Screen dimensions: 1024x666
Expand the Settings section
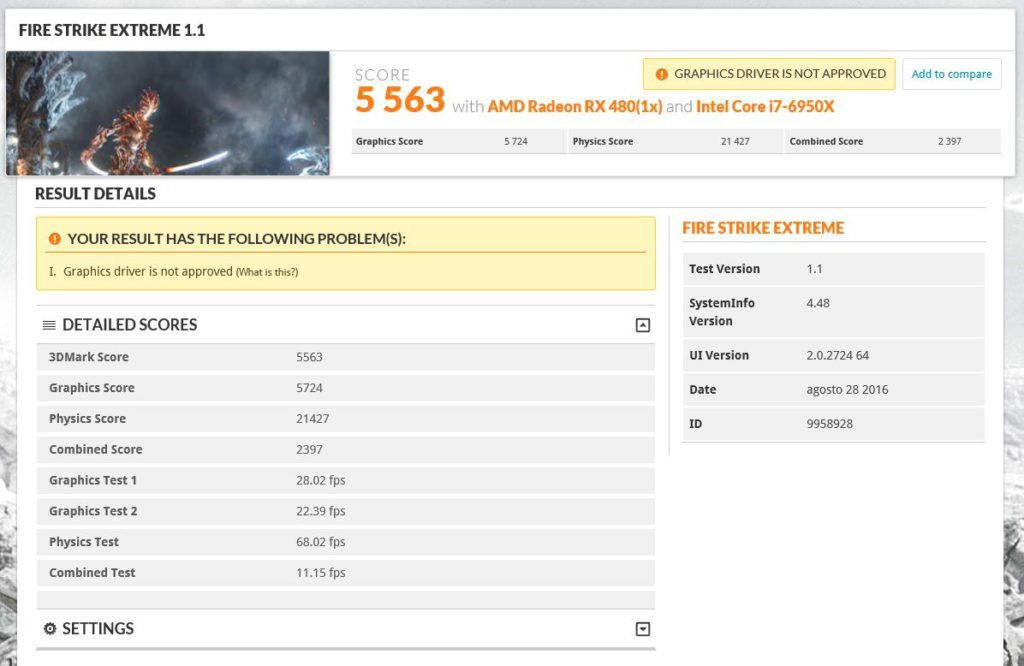[643, 629]
